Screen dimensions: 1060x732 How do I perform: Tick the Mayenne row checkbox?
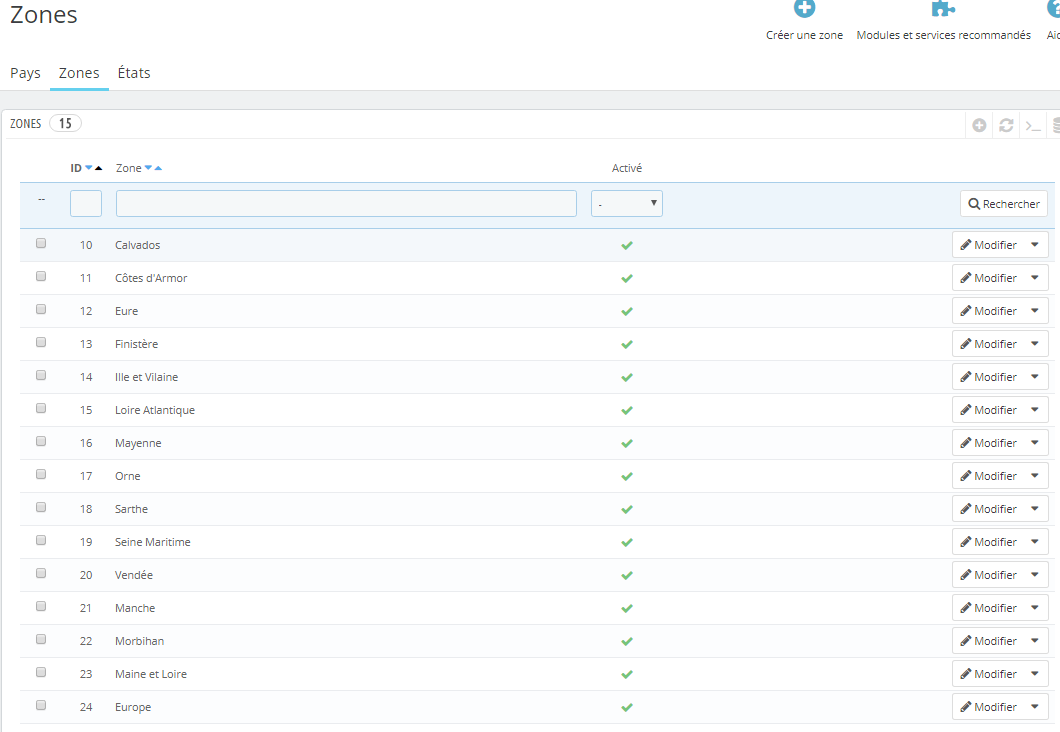[41, 441]
